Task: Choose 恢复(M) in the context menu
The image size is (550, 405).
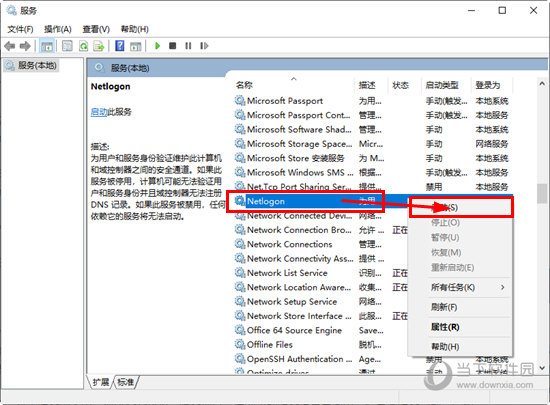Action: (x=446, y=252)
